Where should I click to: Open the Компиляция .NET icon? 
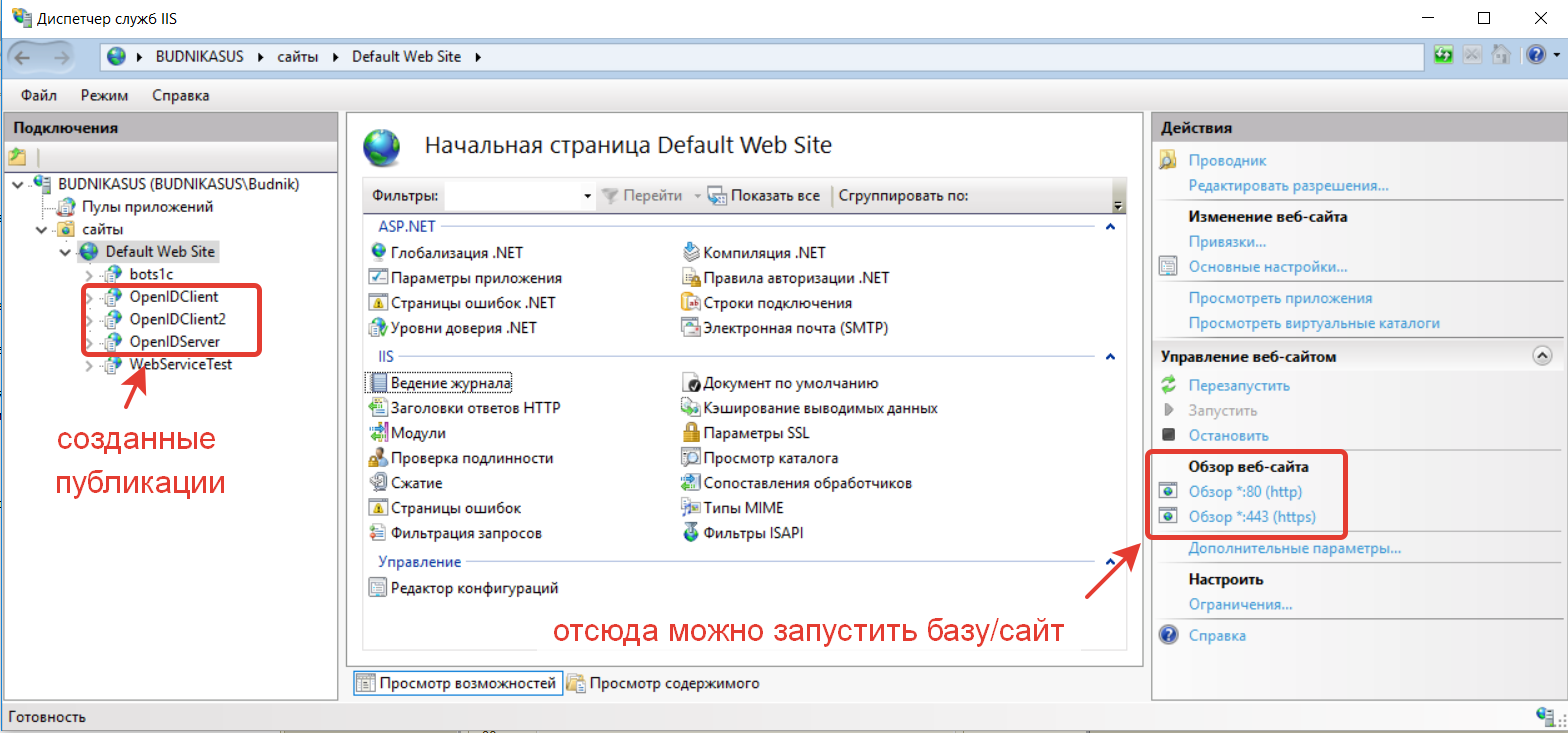coord(690,252)
